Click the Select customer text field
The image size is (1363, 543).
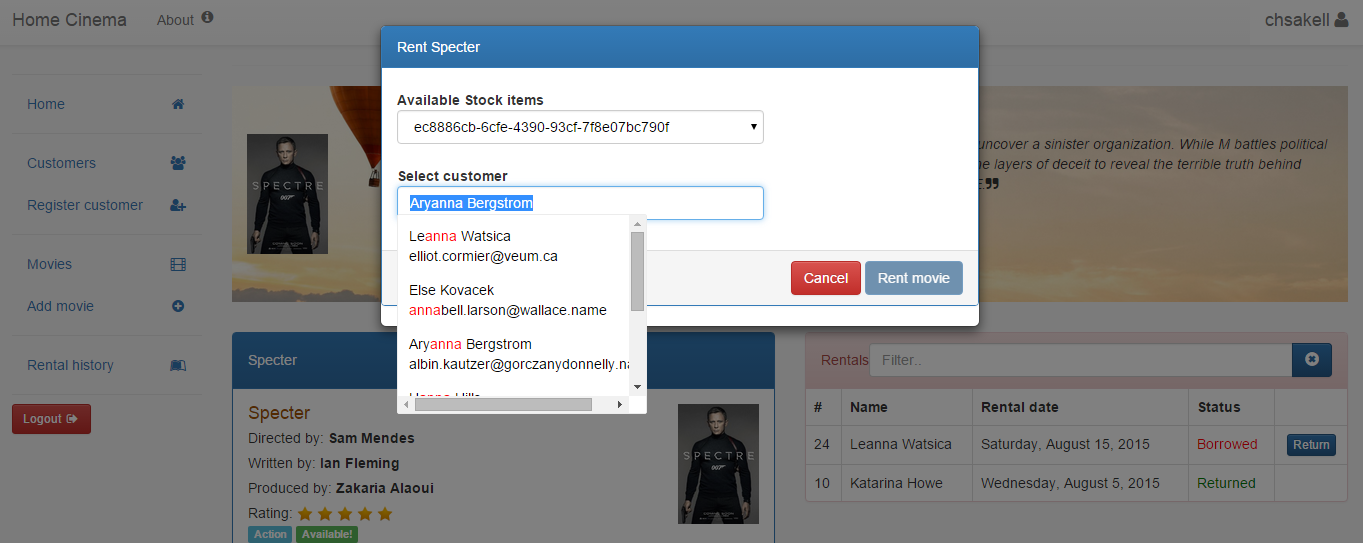click(x=580, y=203)
